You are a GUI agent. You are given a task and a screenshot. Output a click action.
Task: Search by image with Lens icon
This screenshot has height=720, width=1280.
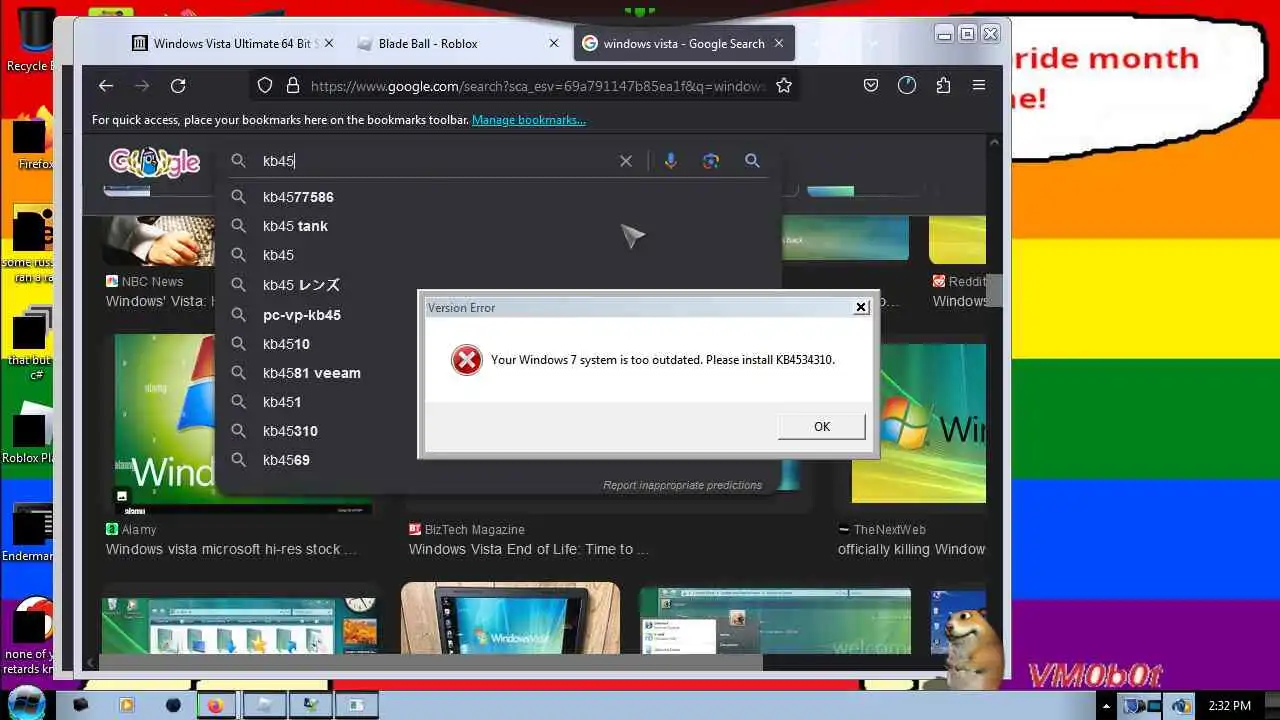tap(711, 161)
